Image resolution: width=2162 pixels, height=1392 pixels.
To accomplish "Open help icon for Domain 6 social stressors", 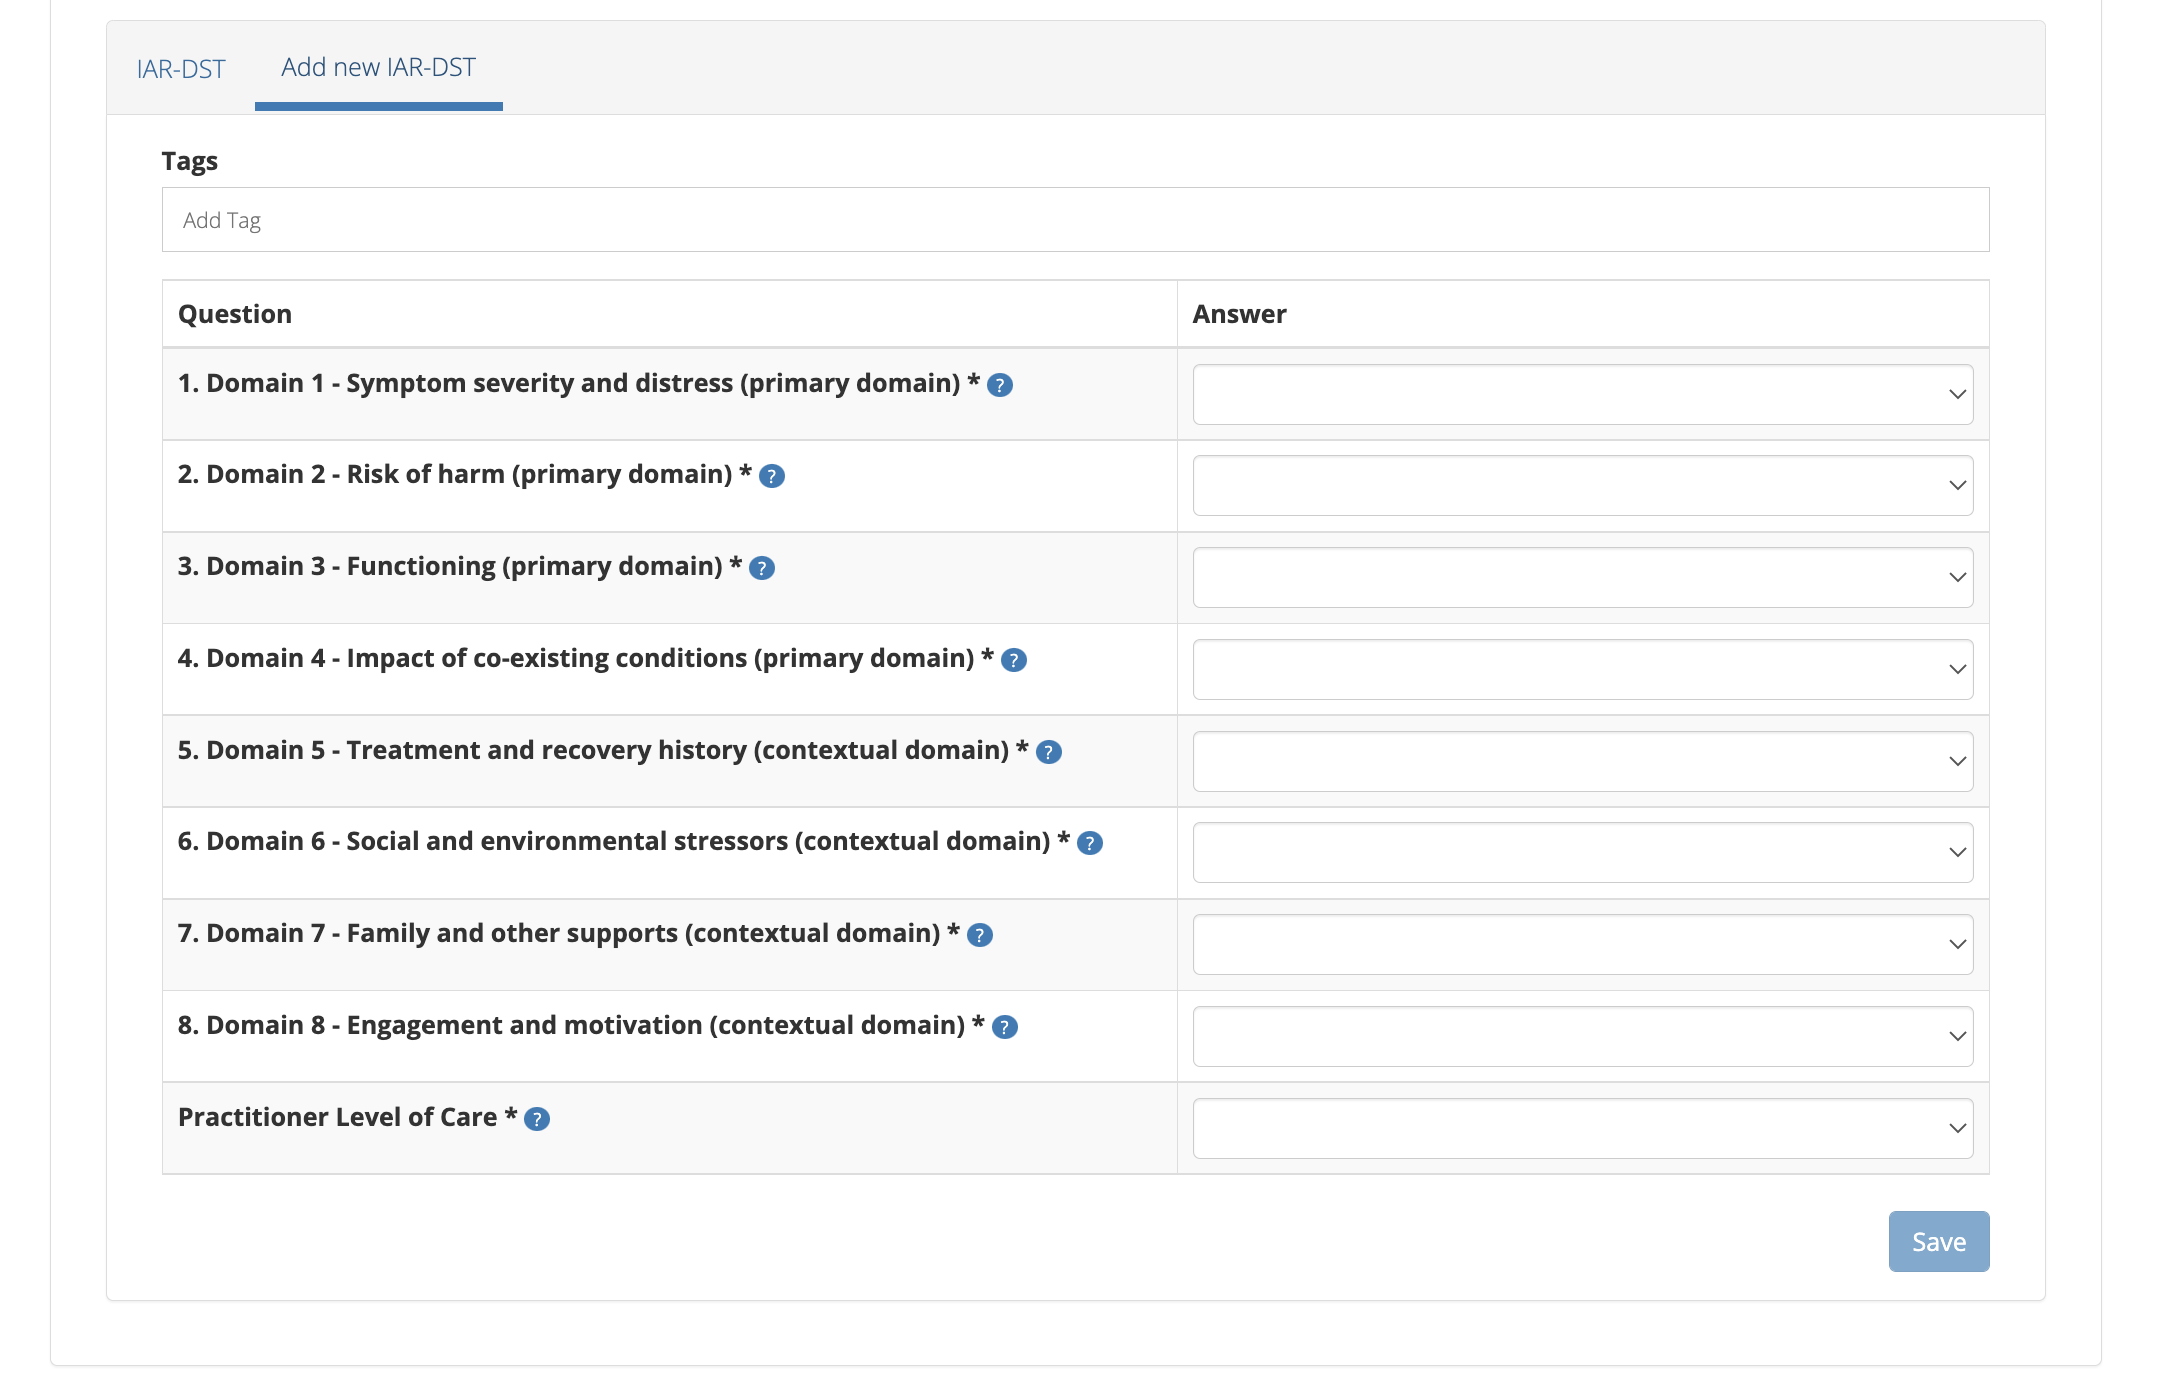I will tap(1090, 843).
